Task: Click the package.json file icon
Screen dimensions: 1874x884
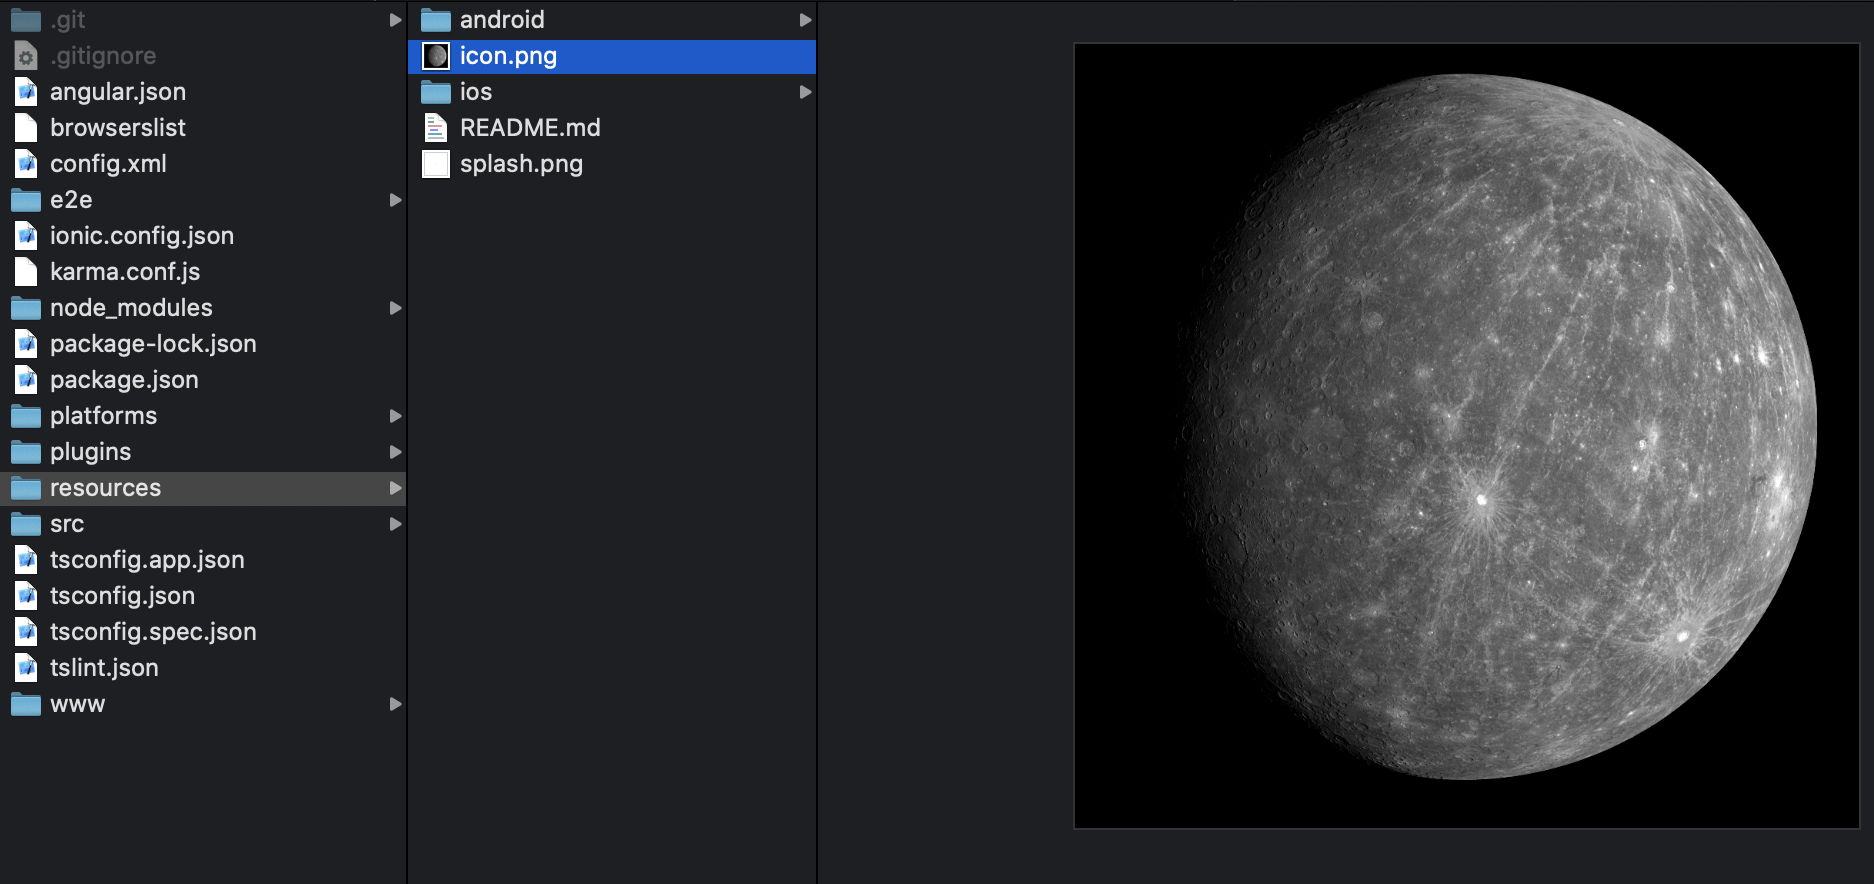Action: 26,380
